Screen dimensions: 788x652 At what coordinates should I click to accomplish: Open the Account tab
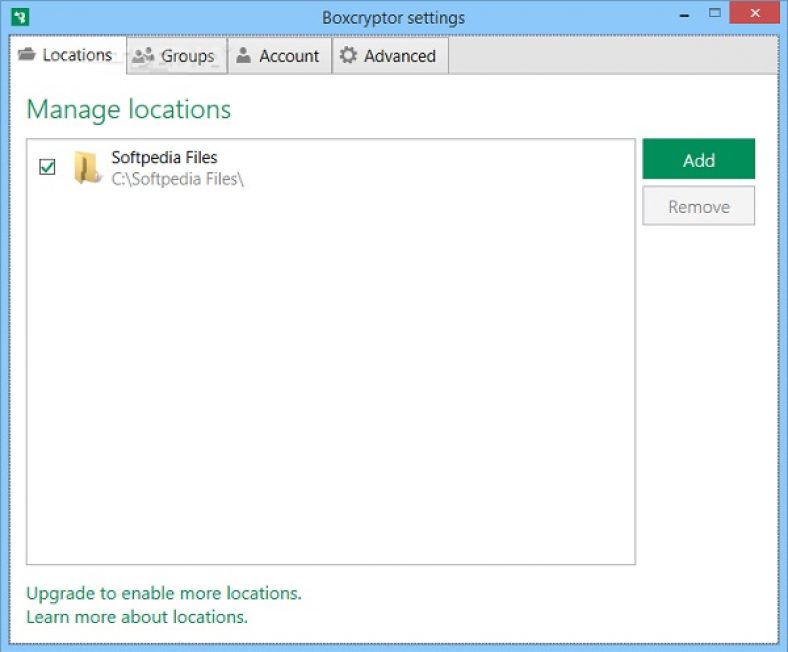(279, 56)
